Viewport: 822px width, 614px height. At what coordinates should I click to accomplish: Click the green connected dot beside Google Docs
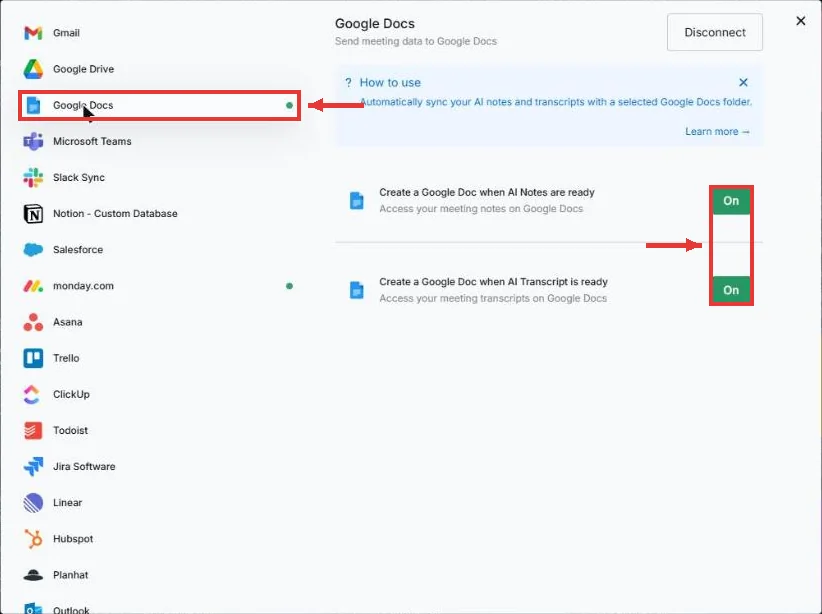289,105
